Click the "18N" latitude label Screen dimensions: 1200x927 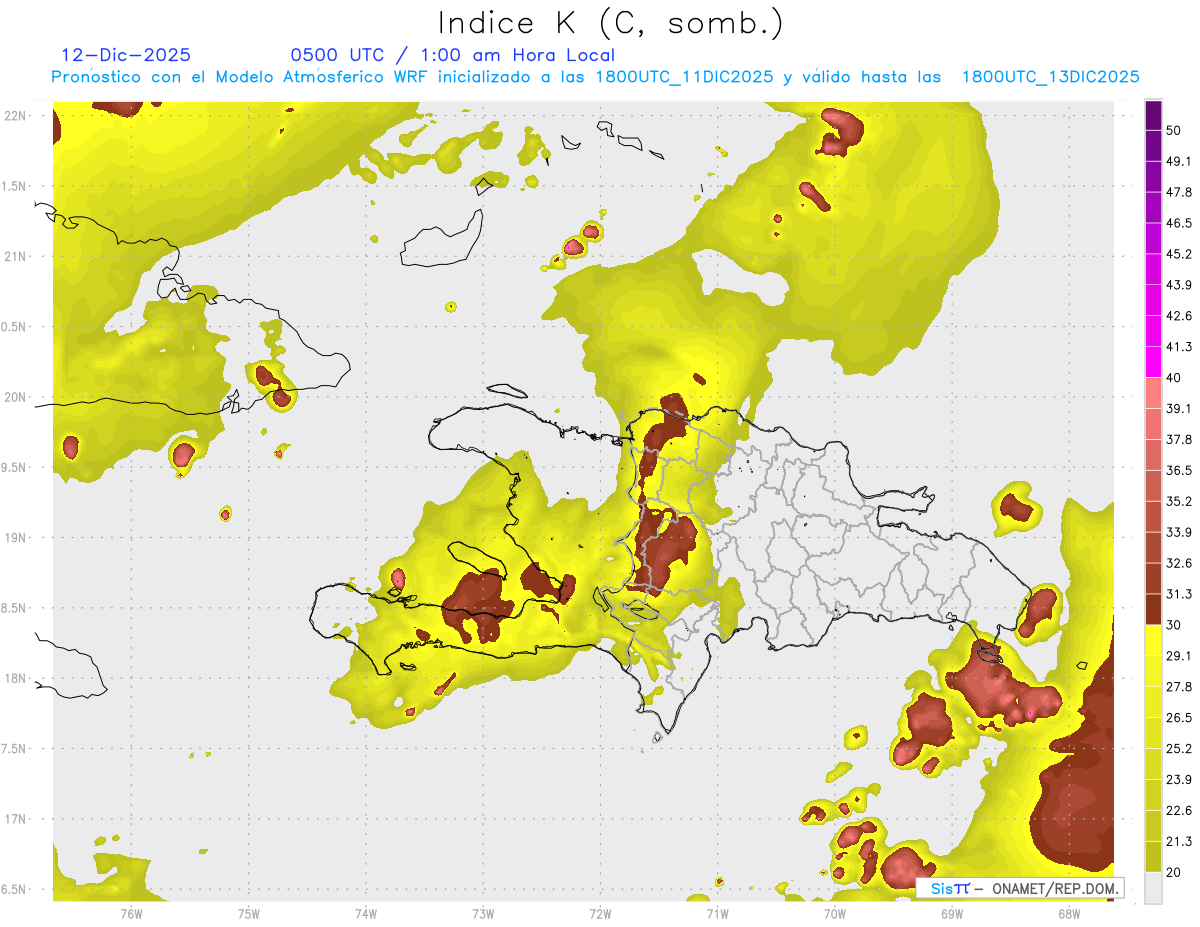[x=16, y=678]
